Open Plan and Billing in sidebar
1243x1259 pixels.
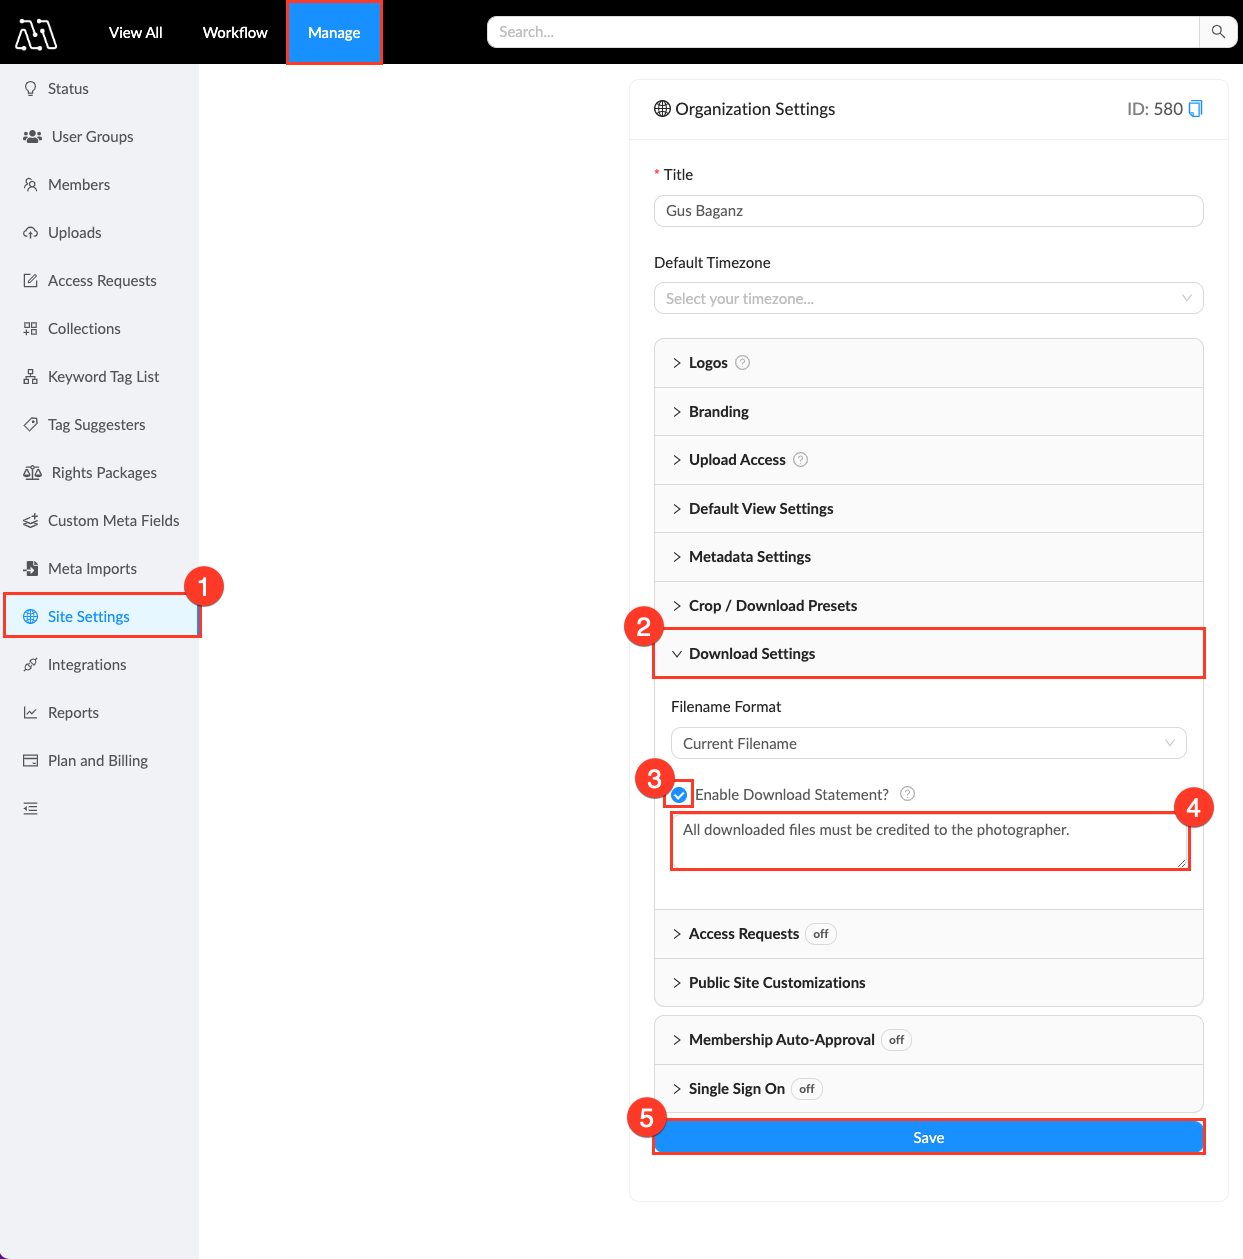click(x=97, y=761)
